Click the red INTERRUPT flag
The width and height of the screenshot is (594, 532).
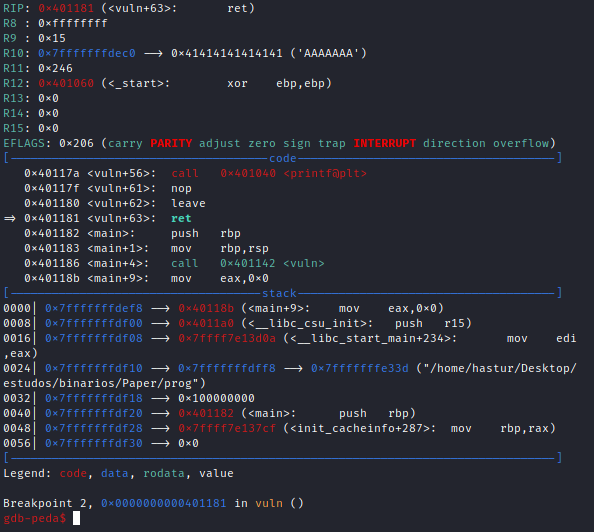coord(385,144)
